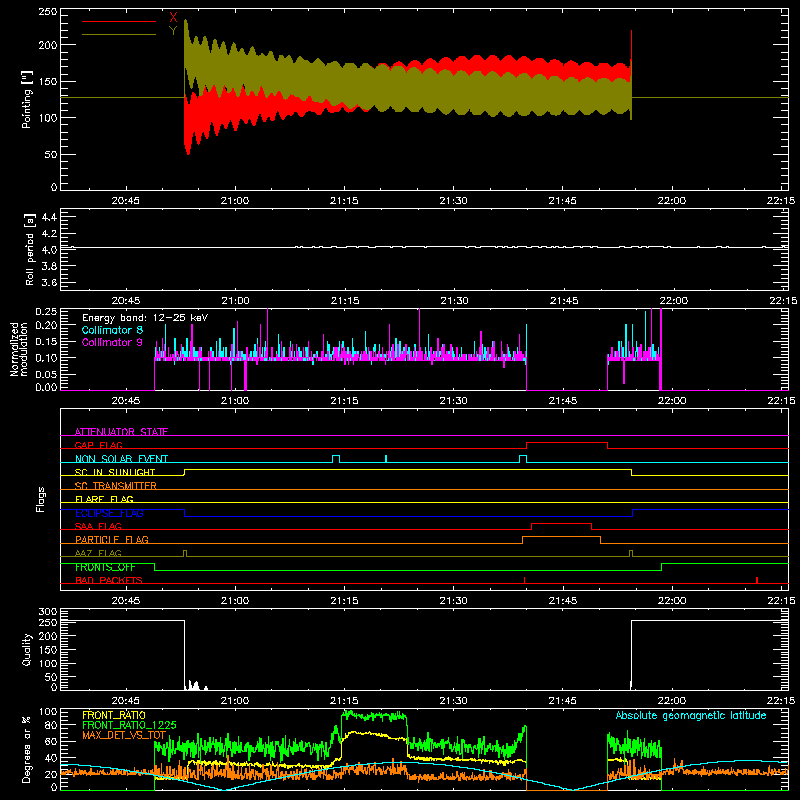Select the ATTENUATOR_STATE flag label
This screenshot has width=800, height=800.
pyautogui.click(x=121, y=432)
